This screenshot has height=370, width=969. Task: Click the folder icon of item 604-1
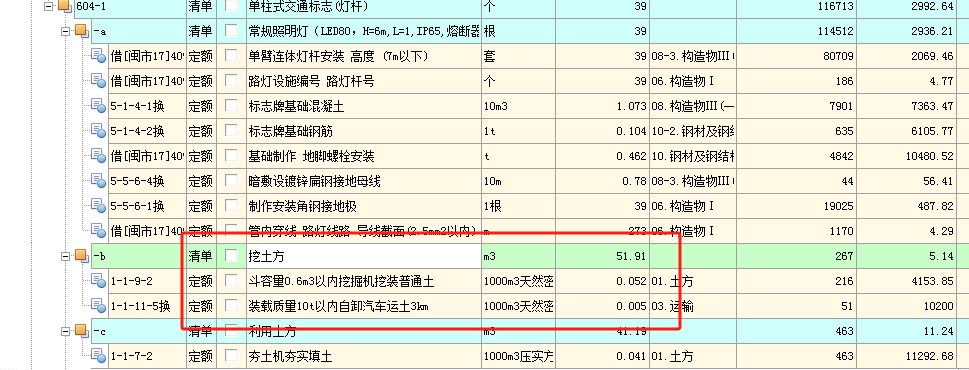(x=65, y=6)
